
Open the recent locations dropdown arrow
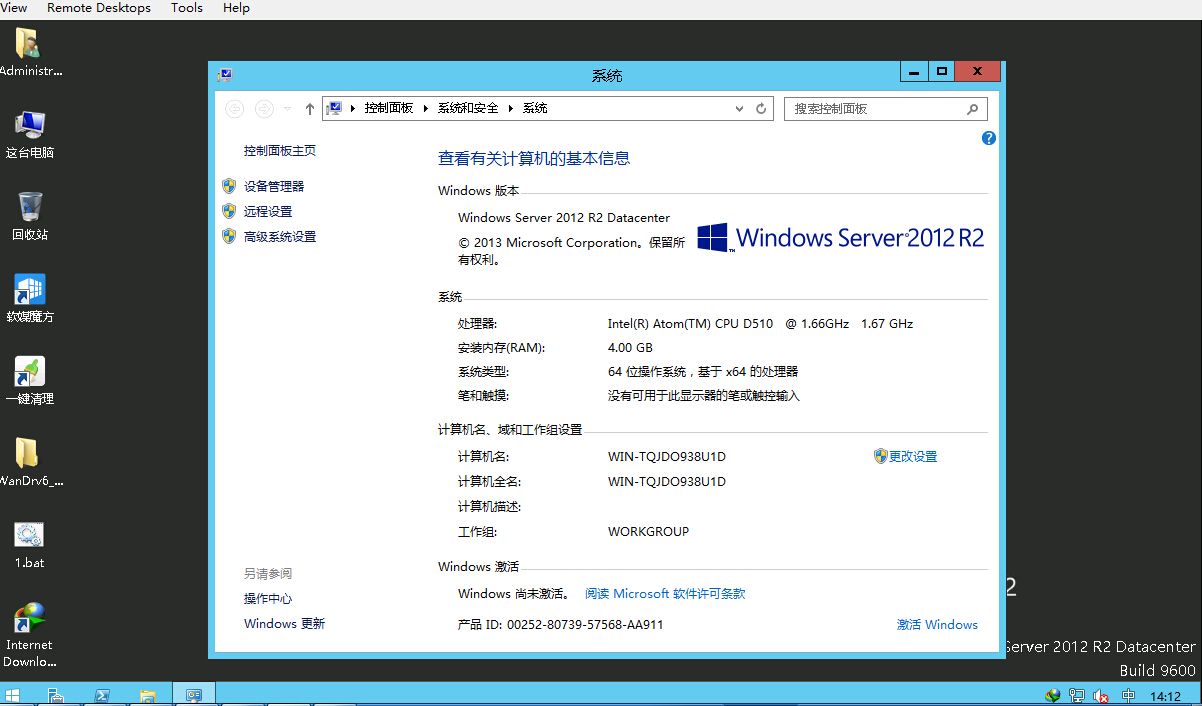tap(288, 109)
